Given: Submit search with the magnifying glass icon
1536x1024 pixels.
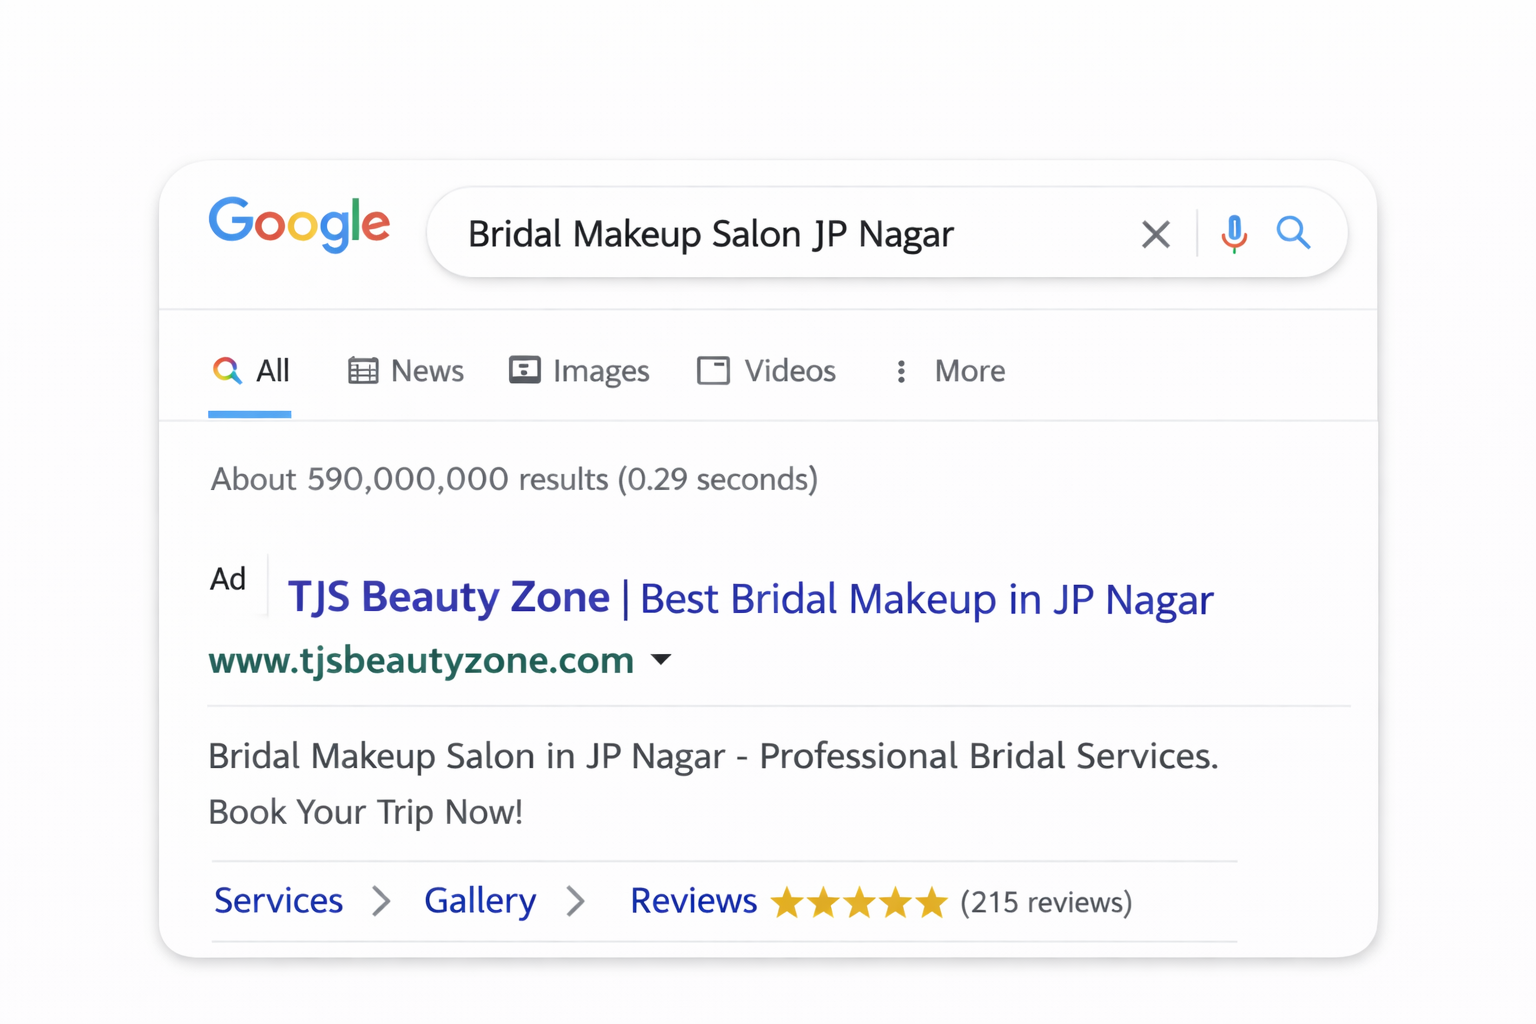Looking at the screenshot, I should pos(1293,233).
